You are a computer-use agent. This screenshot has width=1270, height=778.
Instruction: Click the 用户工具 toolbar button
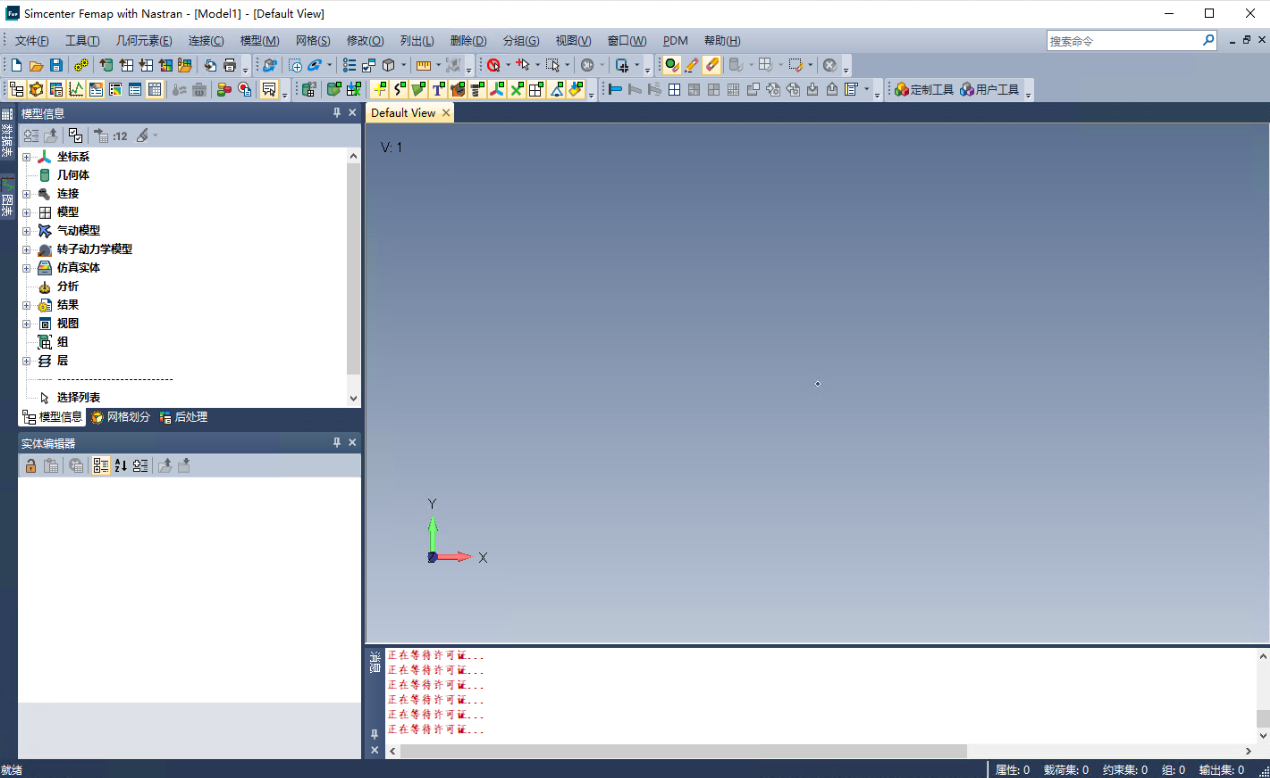click(989, 90)
